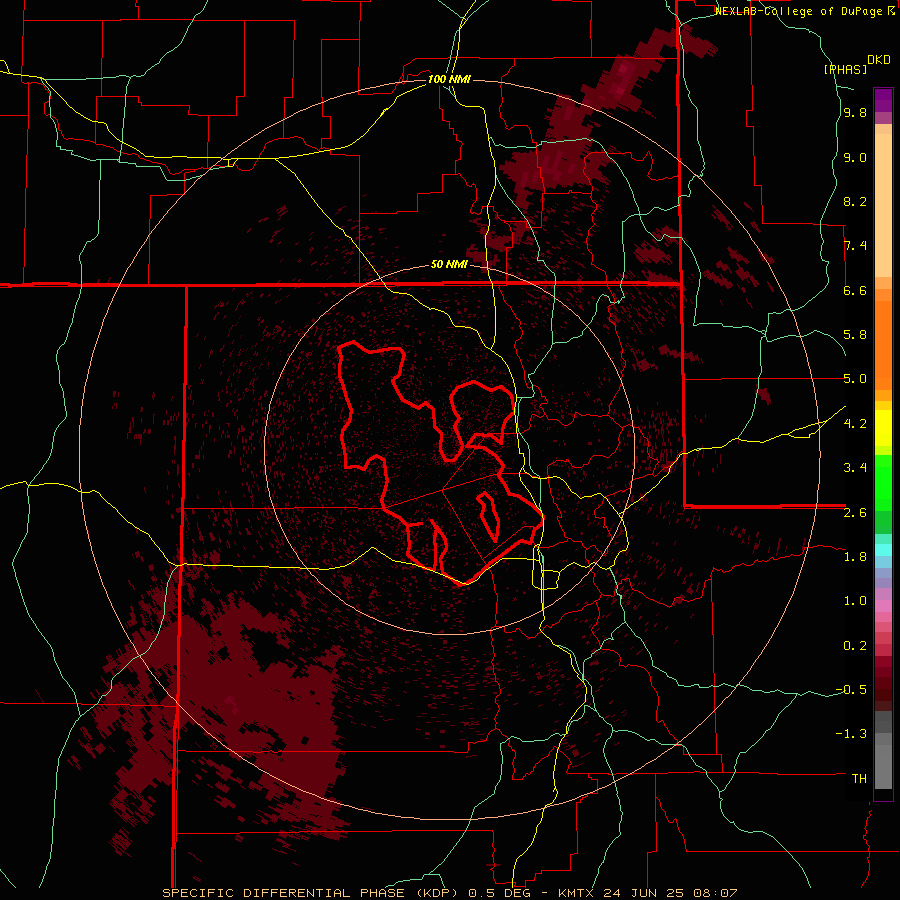Click the 6.6 scale value

855,290
